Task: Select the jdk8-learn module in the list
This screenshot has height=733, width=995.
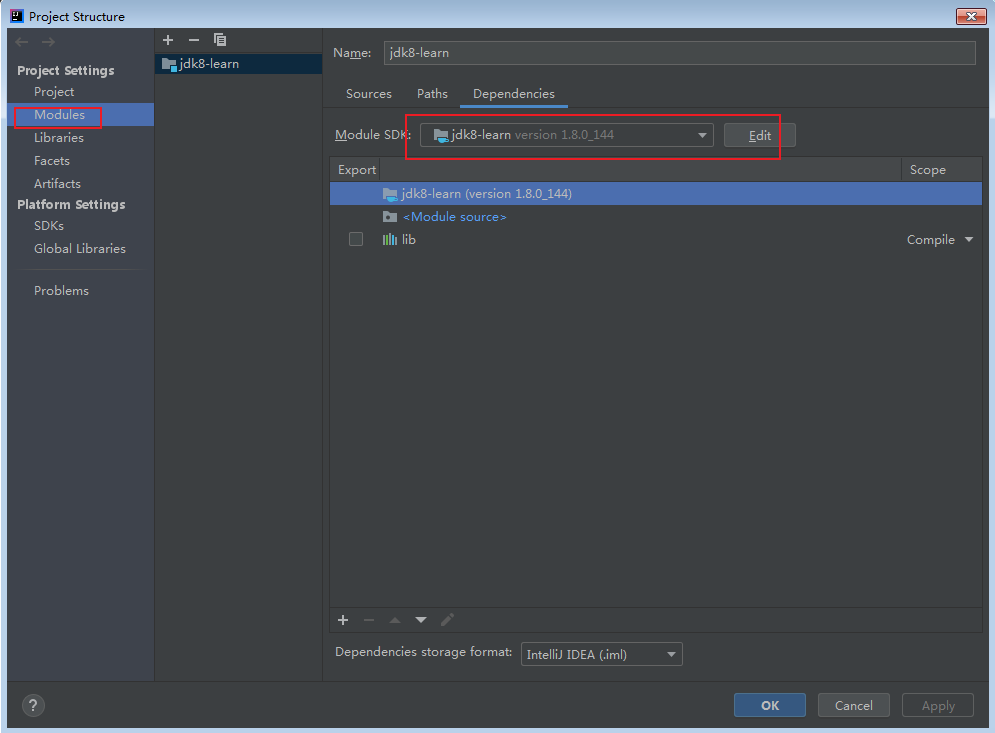Action: pos(239,63)
